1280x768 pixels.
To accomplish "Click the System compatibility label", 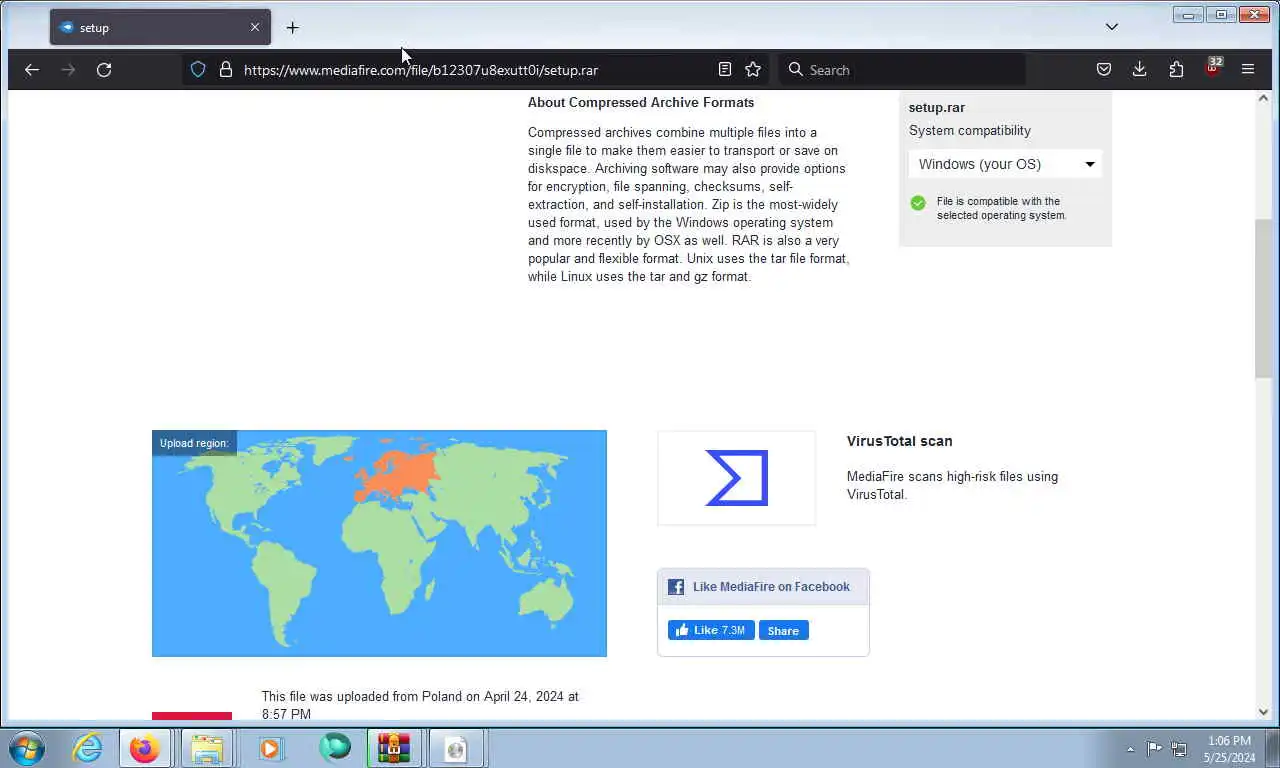I will pyautogui.click(x=970, y=131).
